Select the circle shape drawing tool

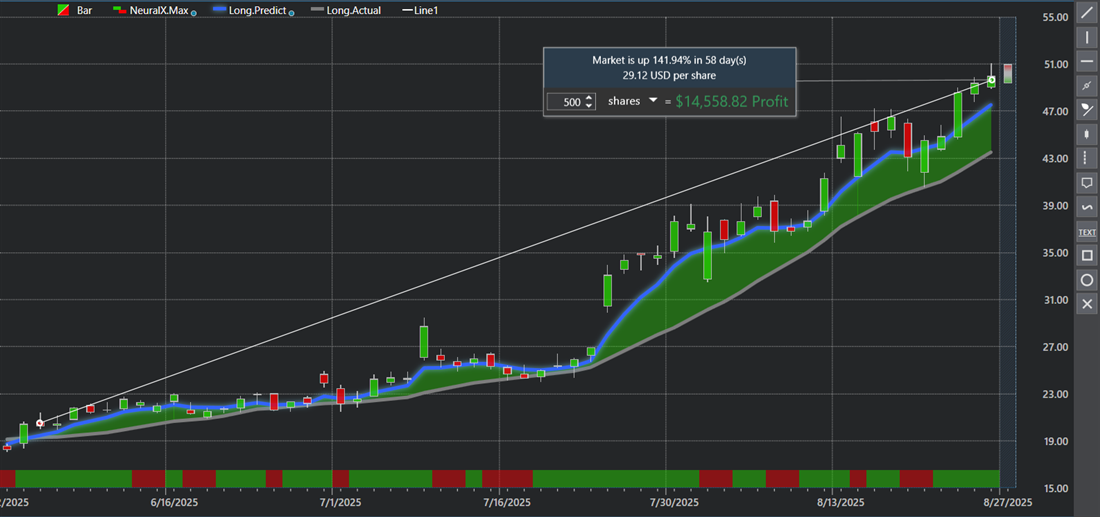click(x=1086, y=280)
